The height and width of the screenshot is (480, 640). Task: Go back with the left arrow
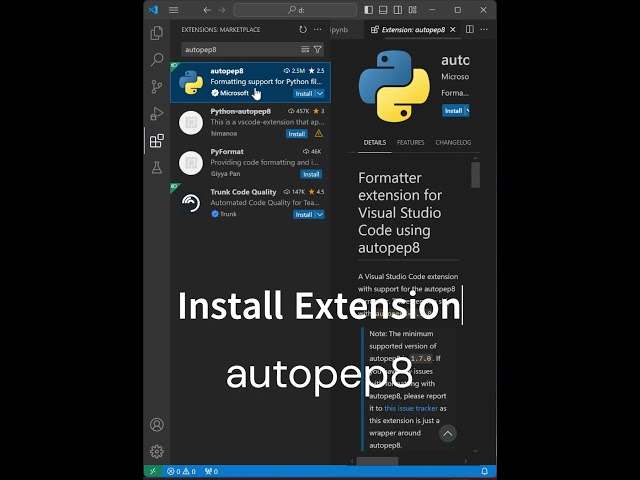(x=207, y=10)
